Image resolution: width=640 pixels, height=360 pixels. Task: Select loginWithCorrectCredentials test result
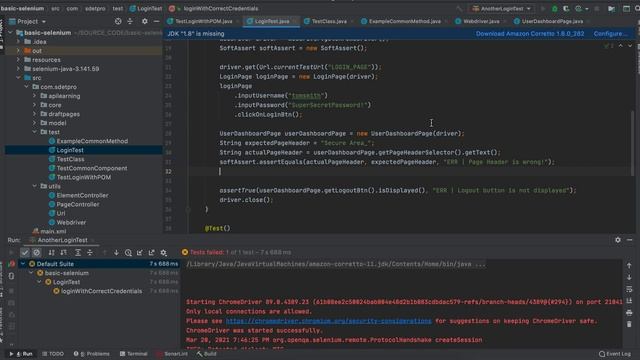click(x=102, y=291)
